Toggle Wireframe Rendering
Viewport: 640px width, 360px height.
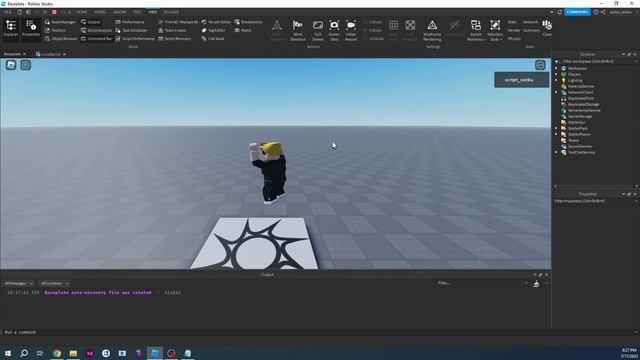pyautogui.click(x=432, y=30)
